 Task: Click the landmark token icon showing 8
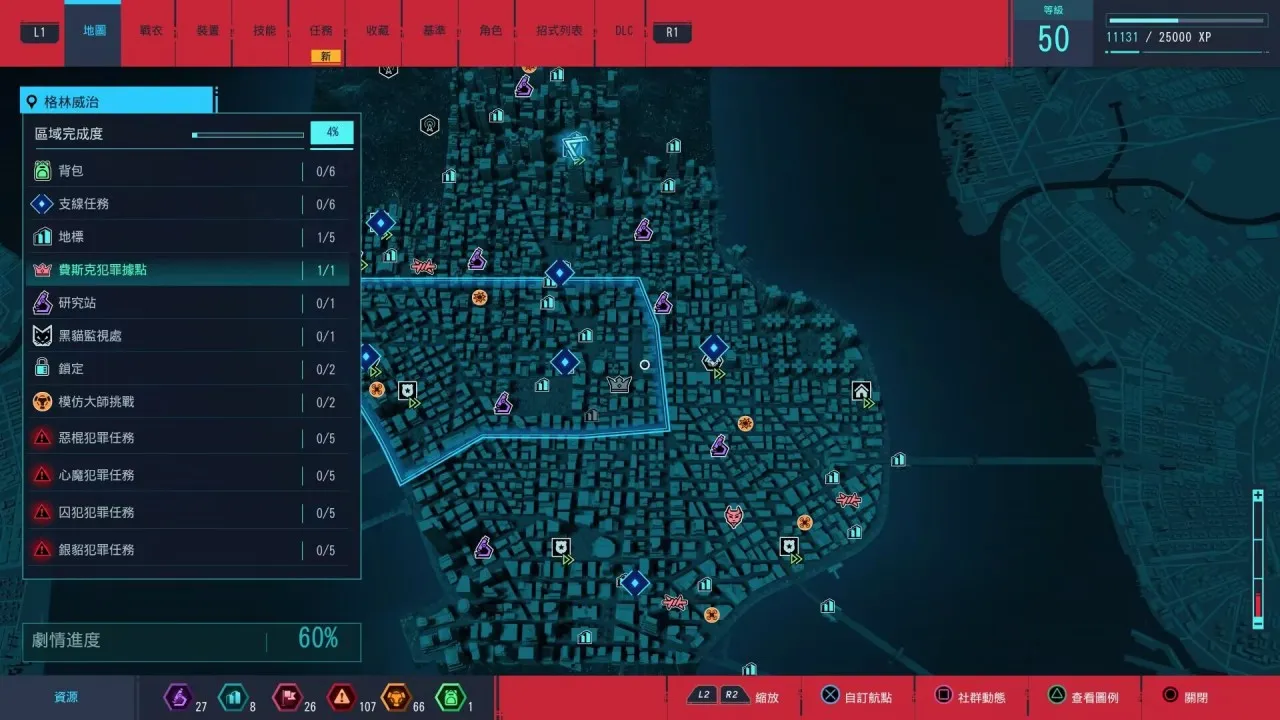232,696
